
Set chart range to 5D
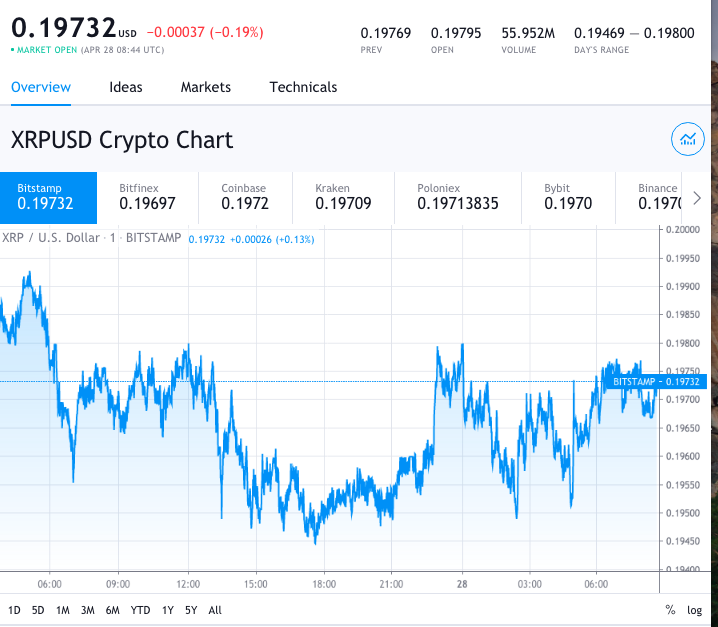click(x=38, y=610)
